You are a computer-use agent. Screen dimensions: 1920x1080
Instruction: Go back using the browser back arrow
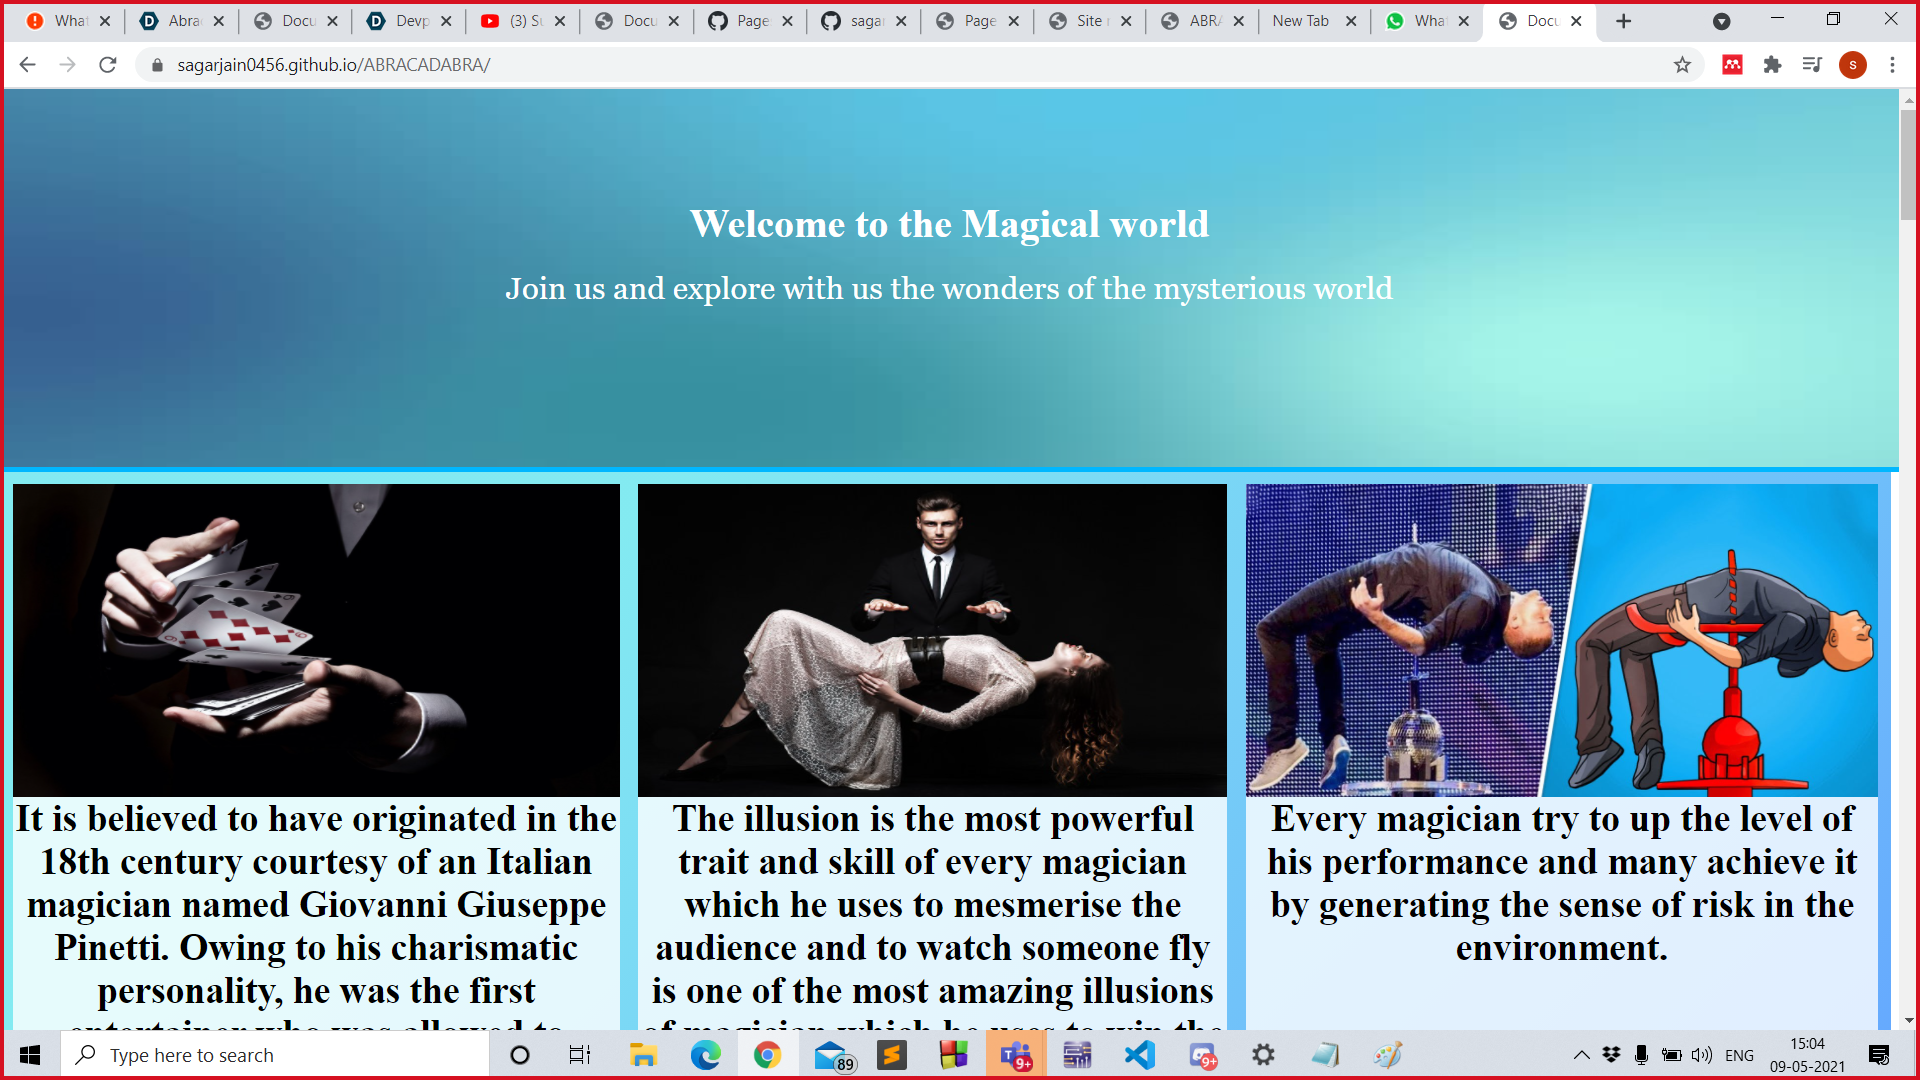tap(28, 65)
